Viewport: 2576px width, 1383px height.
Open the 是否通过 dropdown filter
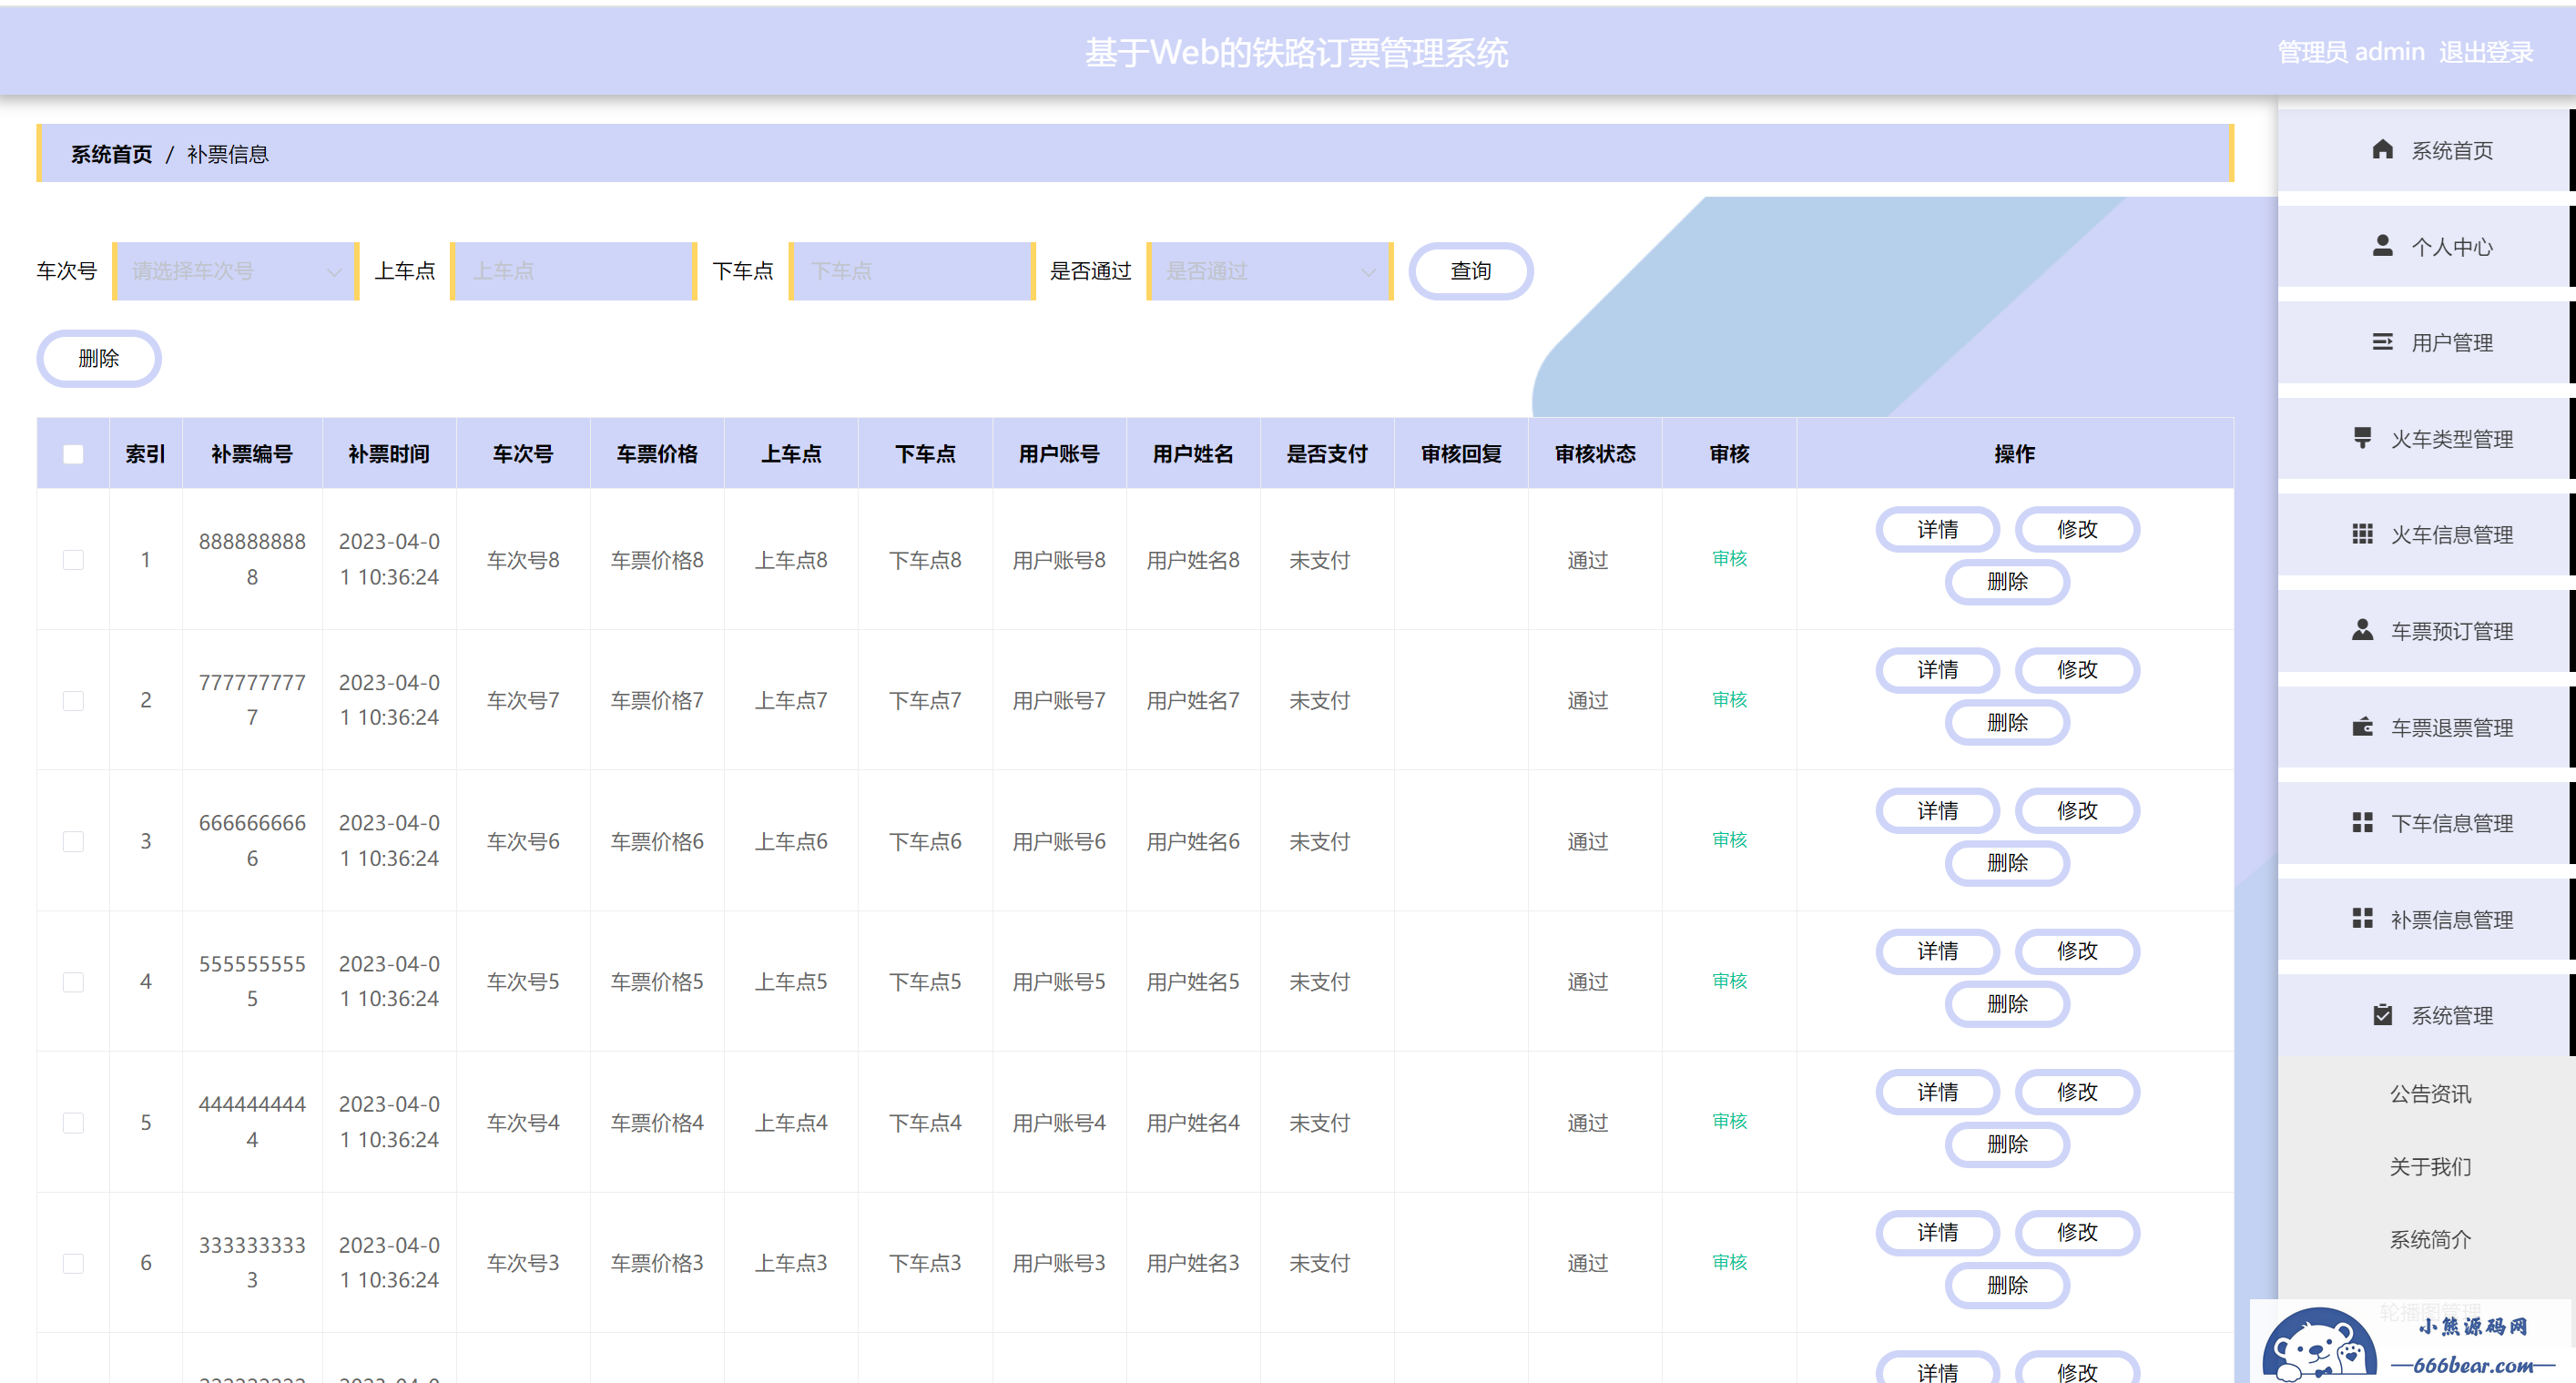click(x=1270, y=271)
